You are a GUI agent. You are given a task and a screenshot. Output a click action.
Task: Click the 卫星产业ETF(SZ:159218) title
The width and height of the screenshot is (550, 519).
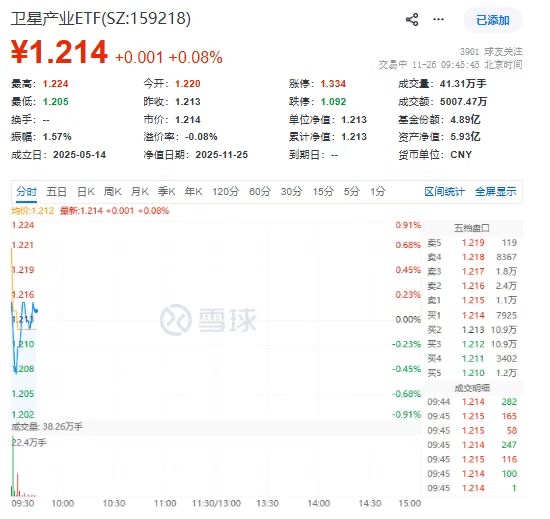[101, 19]
